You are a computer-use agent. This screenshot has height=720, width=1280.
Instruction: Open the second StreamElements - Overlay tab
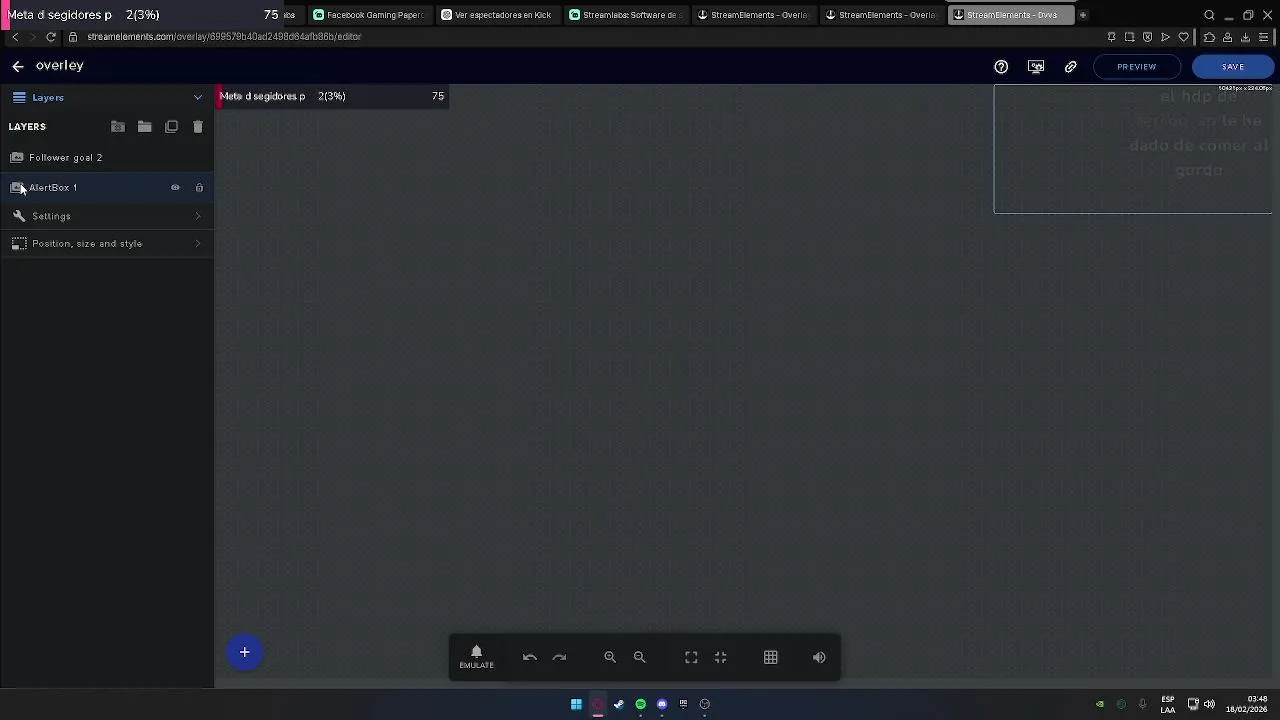(882, 15)
